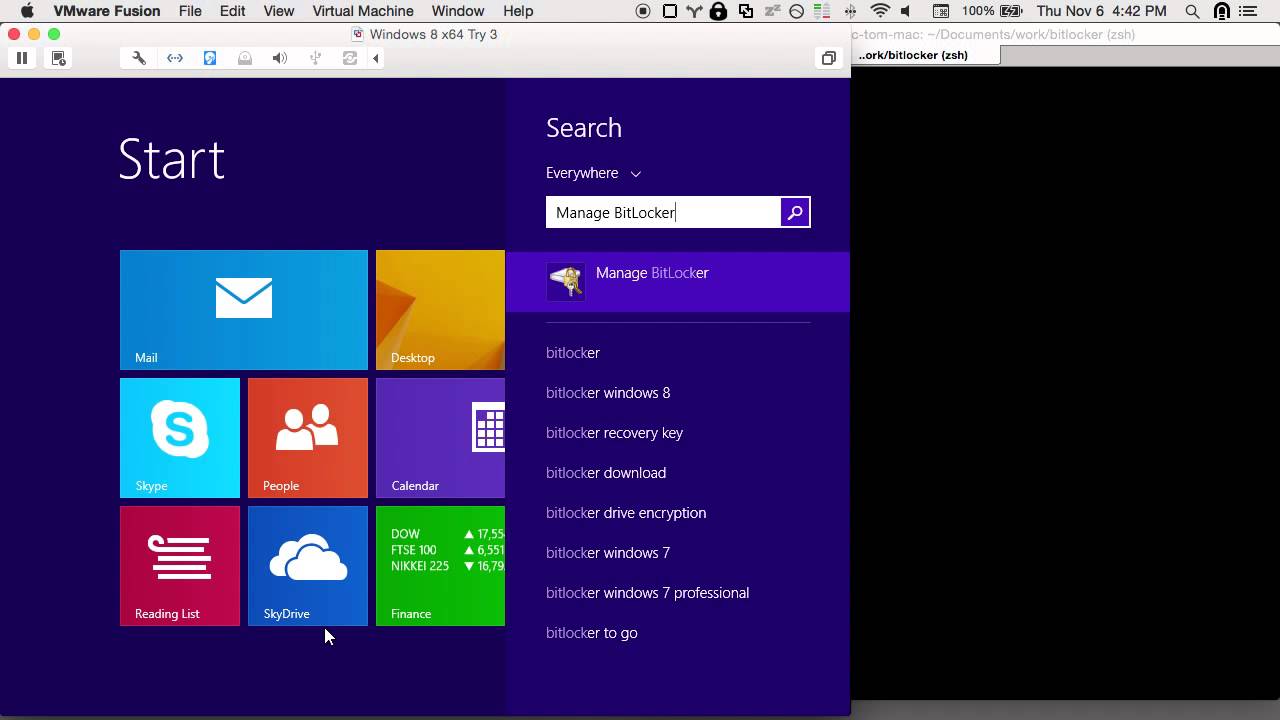Open the Finance tile

440,566
